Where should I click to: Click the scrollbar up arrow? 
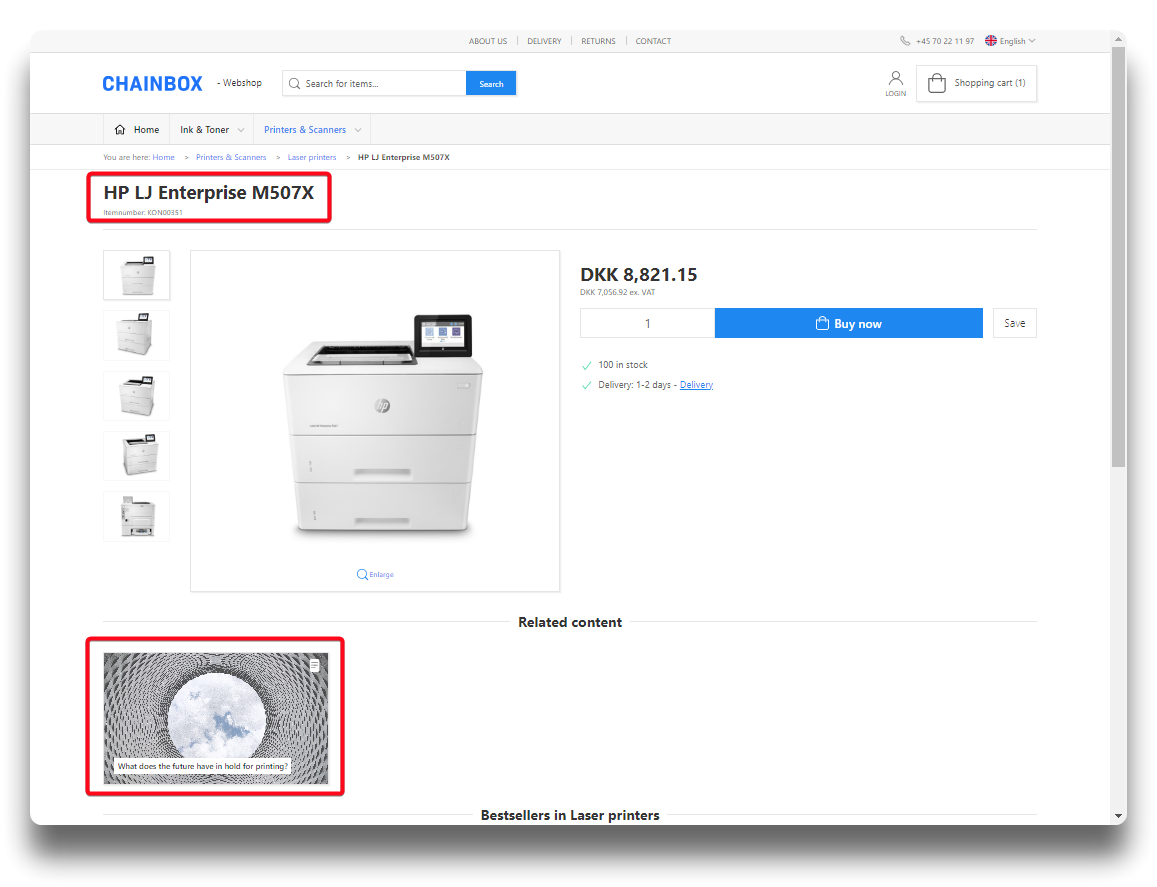[1119, 41]
